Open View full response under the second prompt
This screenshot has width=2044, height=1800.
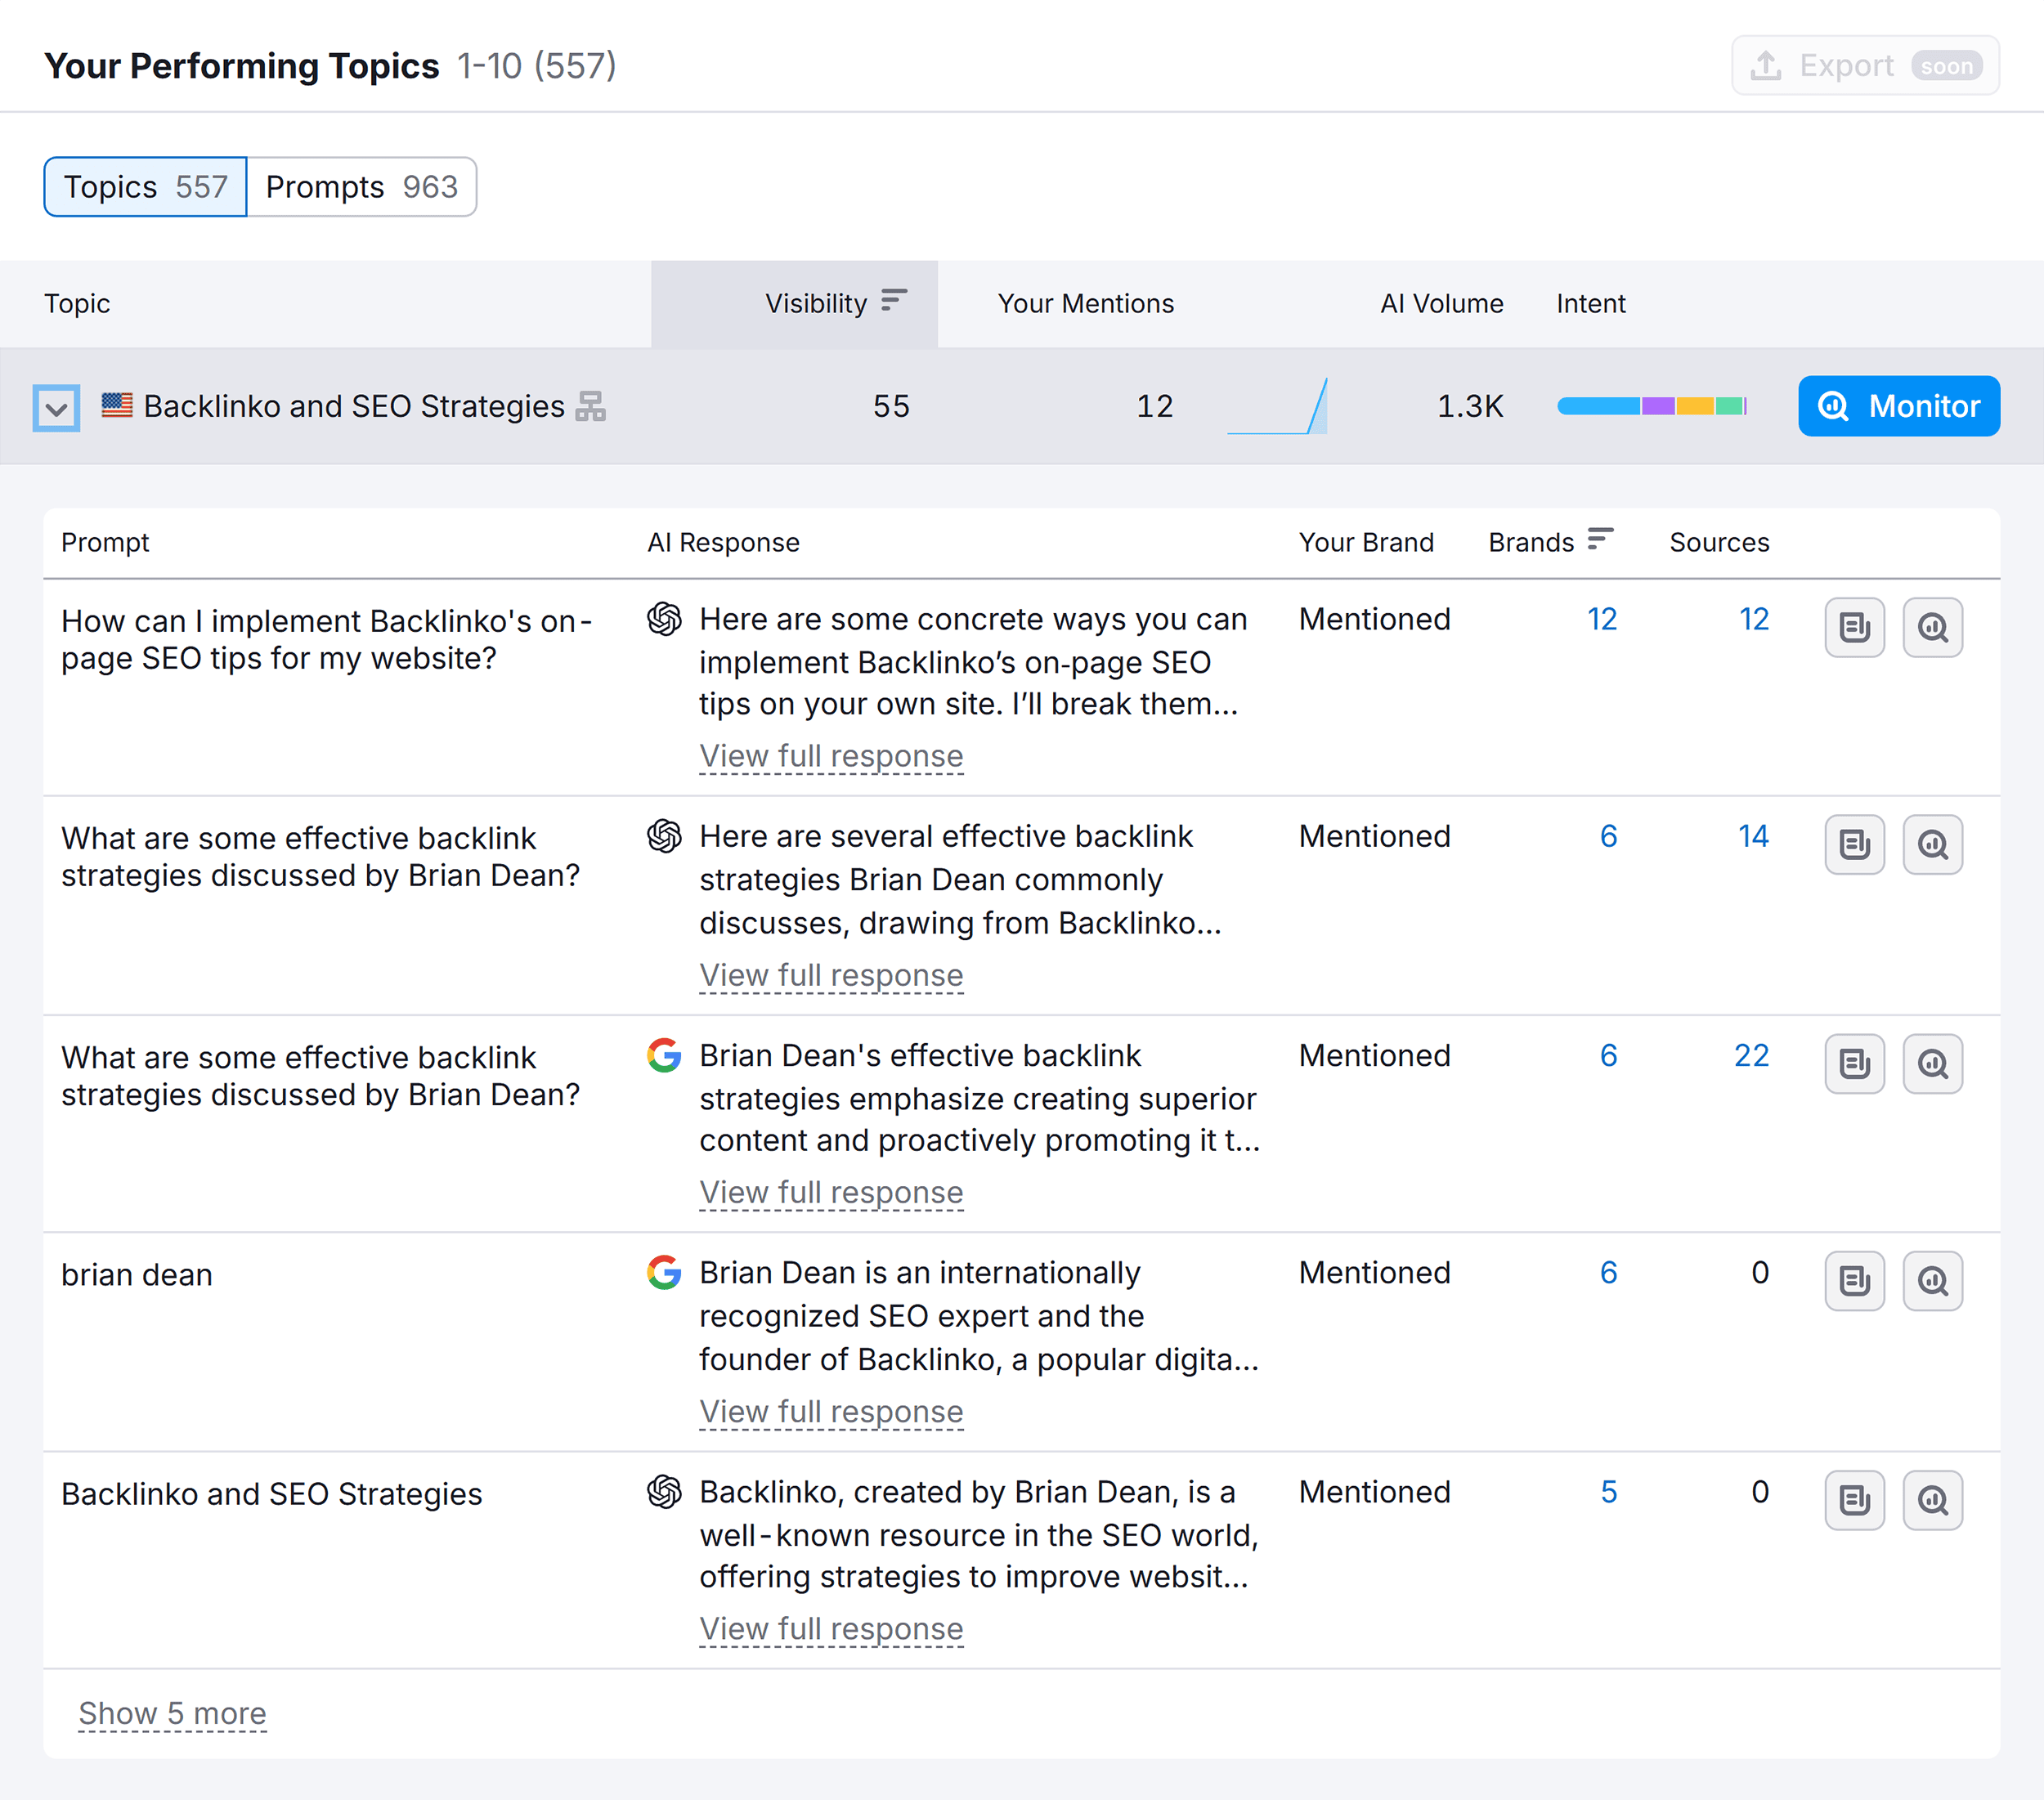(x=830, y=975)
